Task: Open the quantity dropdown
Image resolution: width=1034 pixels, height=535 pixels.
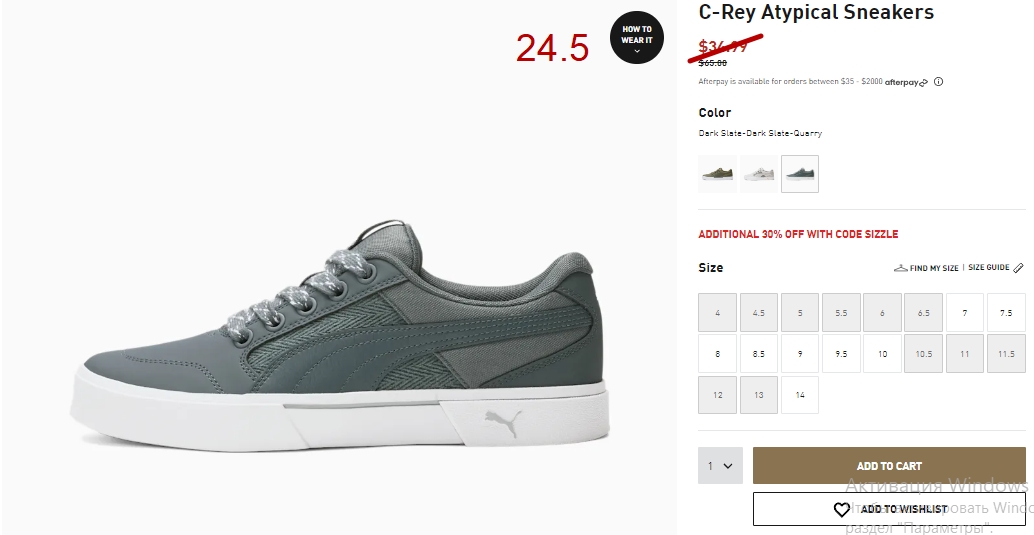Action: point(720,466)
